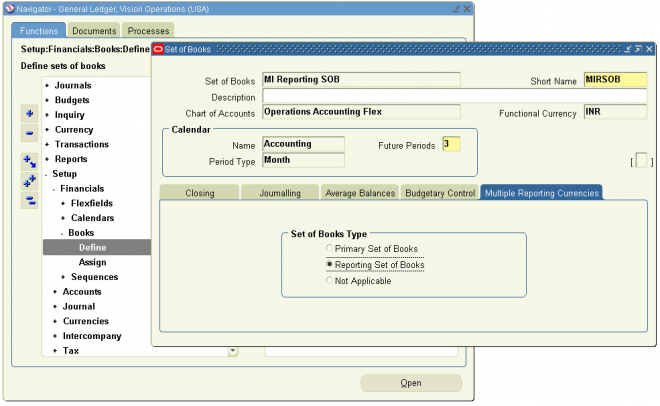Select Not Applicable radio option

[x=330, y=280]
